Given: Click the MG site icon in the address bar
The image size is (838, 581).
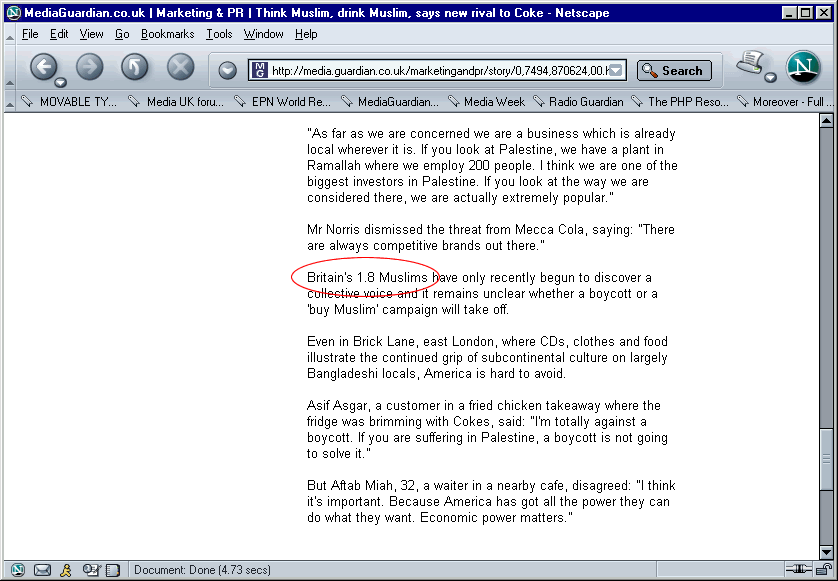Looking at the screenshot, I should pyautogui.click(x=260, y=70).
